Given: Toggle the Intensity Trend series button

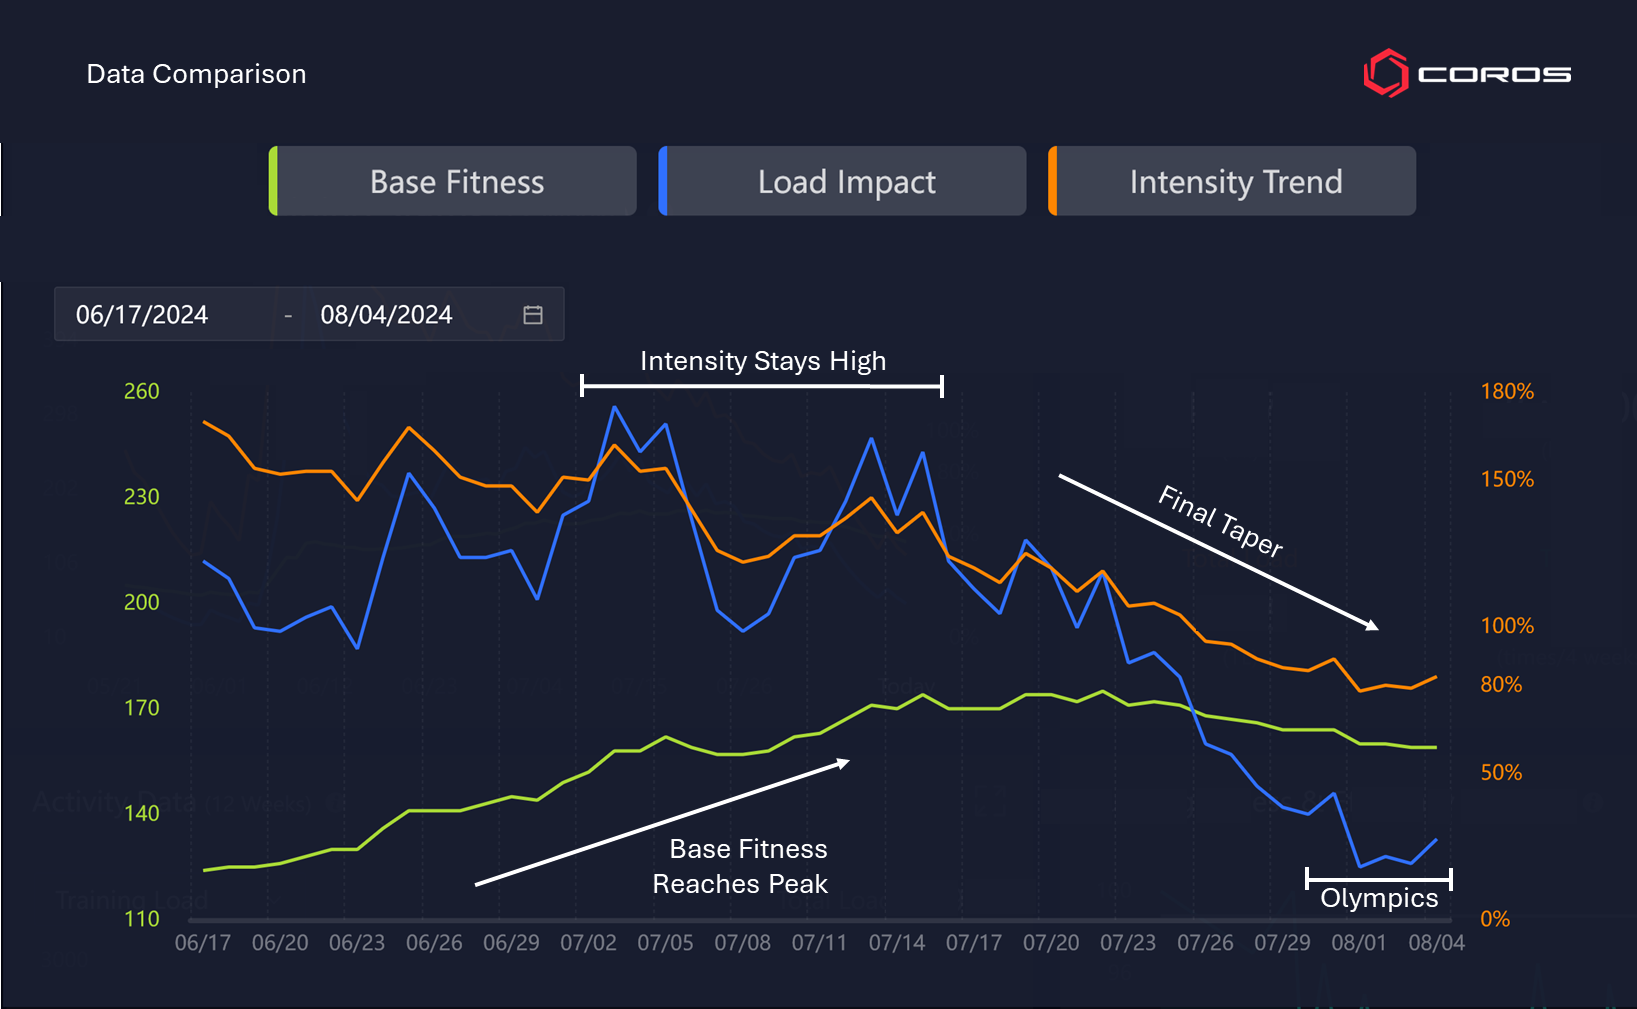Looking at the screenshot, I should tap(1235, 182).
